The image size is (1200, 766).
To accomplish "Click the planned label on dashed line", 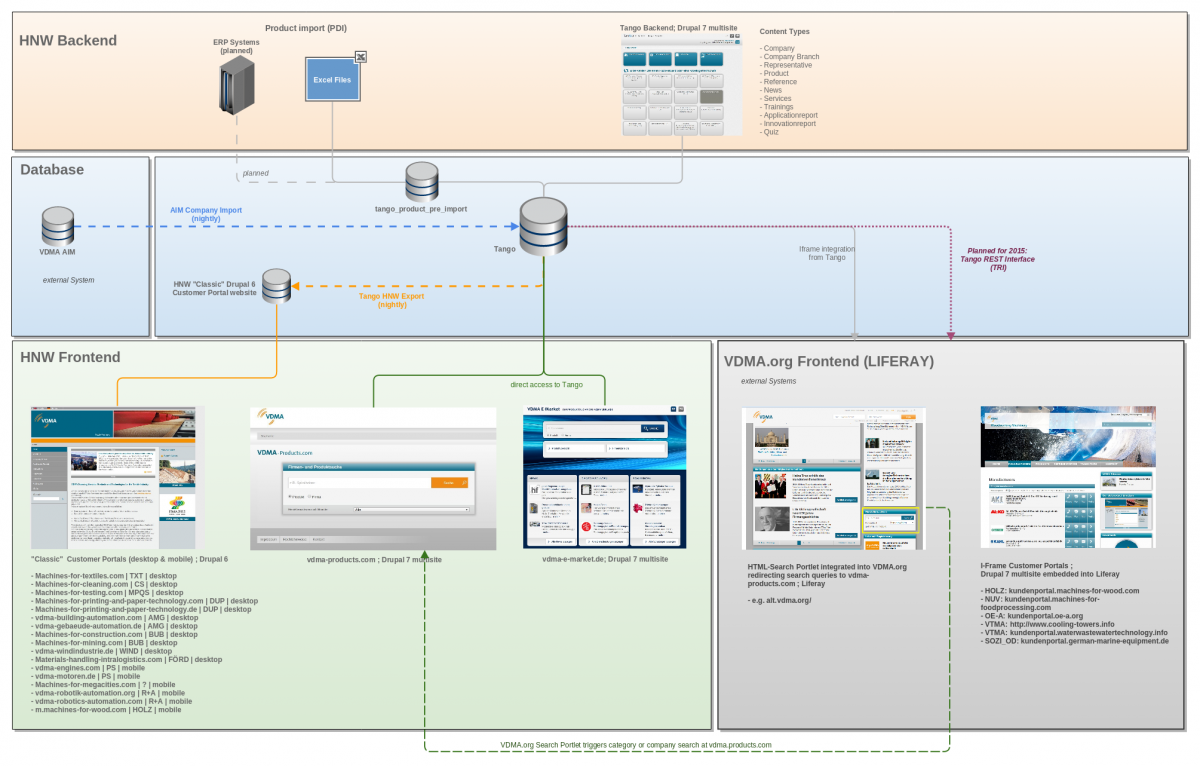I will 255,173.
